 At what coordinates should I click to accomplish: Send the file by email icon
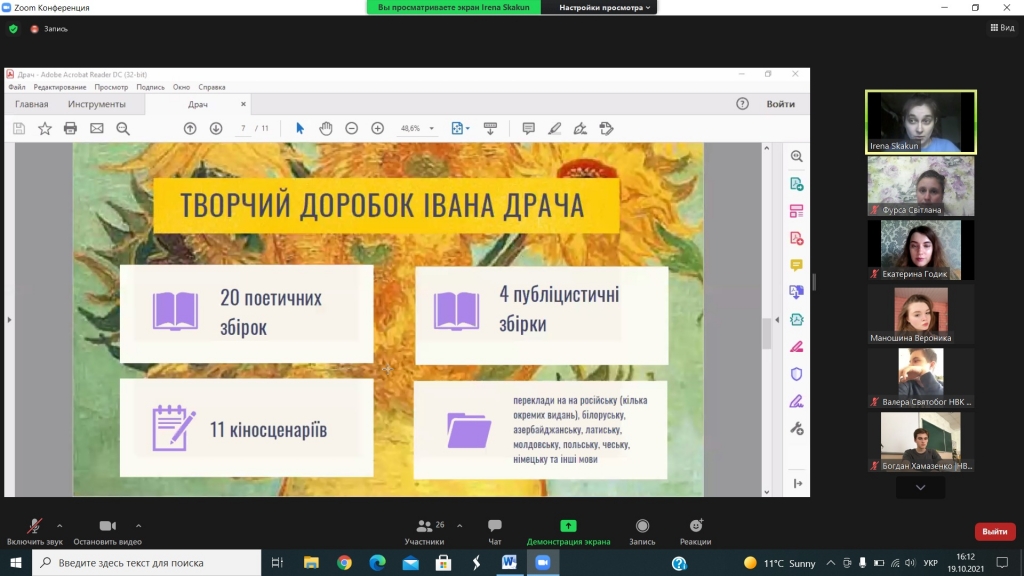97,129
